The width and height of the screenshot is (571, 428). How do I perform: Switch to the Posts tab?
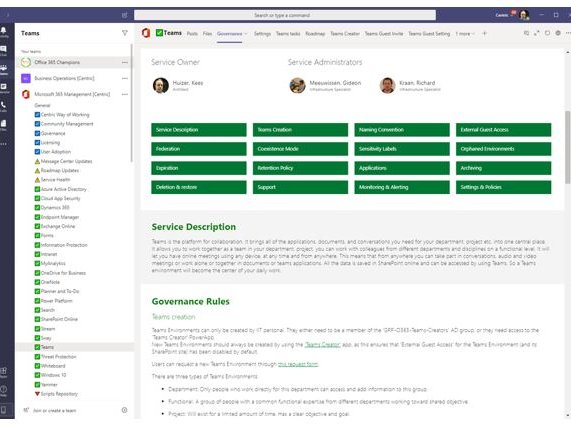[192, 34]
